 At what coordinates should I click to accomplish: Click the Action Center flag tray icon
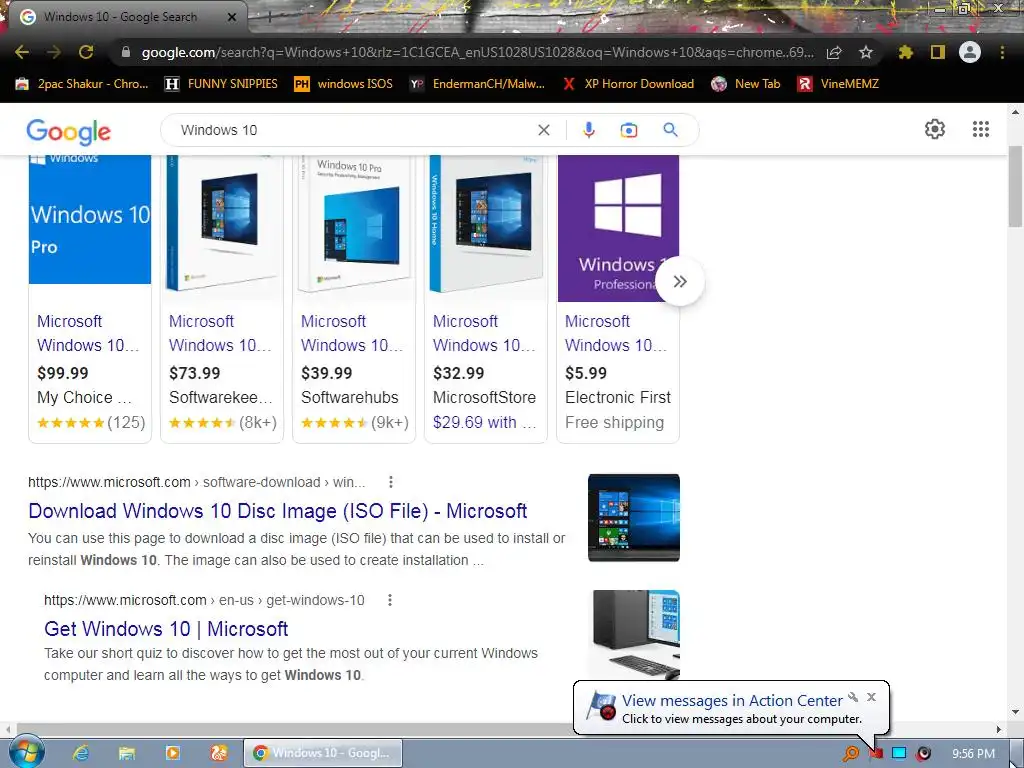(x=876, y=754)
